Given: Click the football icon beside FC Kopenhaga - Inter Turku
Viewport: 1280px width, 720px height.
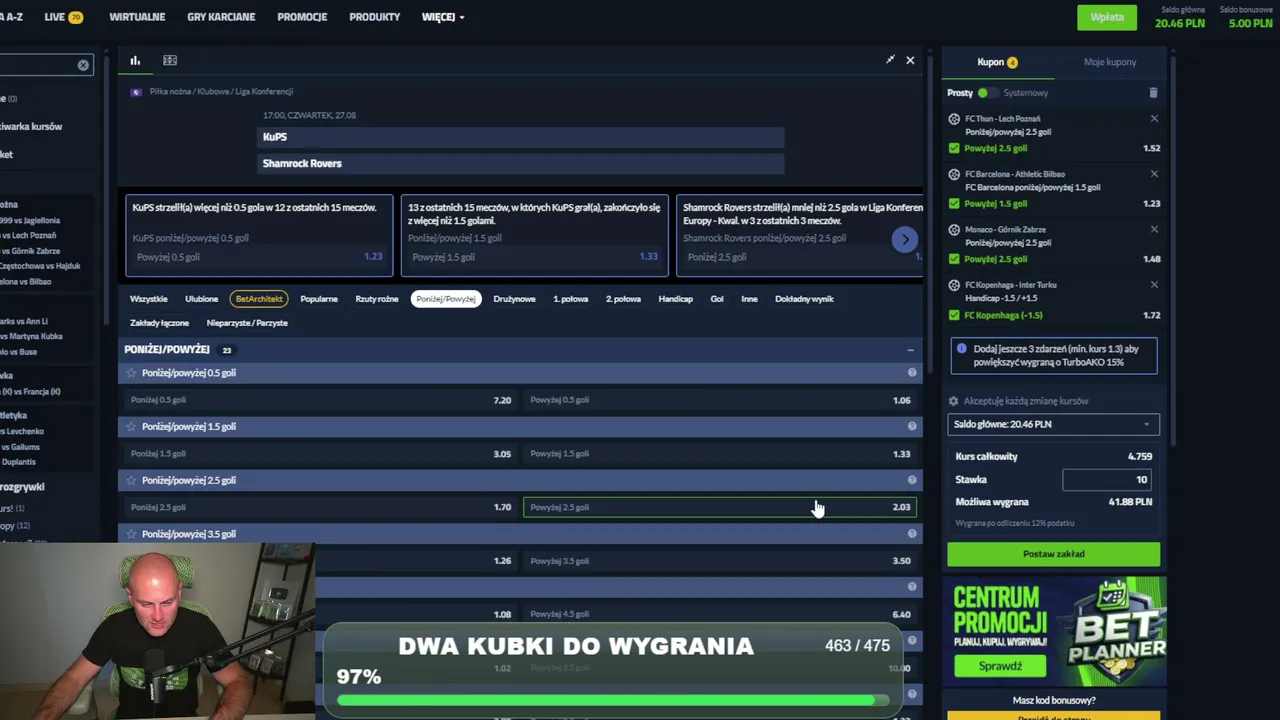Looking at the screenshot, I should (954, 285).
